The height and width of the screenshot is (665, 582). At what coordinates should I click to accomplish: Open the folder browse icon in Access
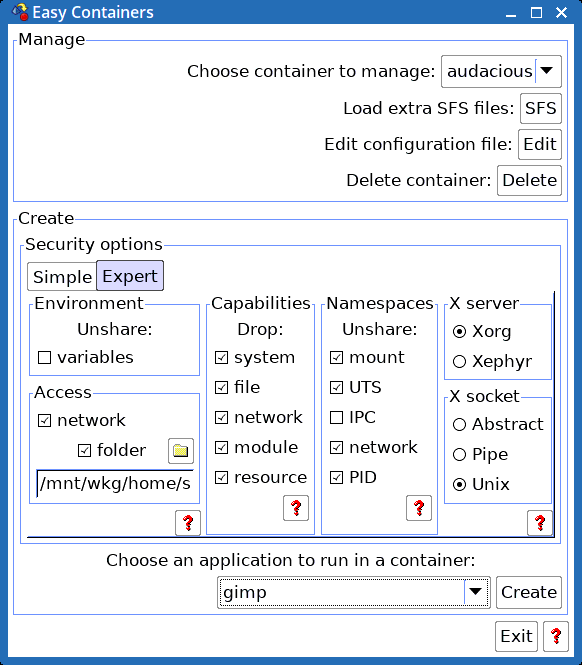(x=181, y=450)
